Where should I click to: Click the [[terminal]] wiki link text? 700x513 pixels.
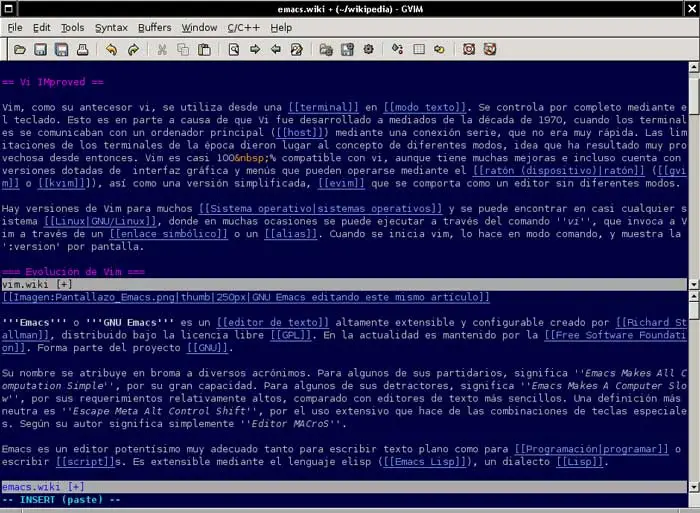pyautogui.click(x=323, y=107)
